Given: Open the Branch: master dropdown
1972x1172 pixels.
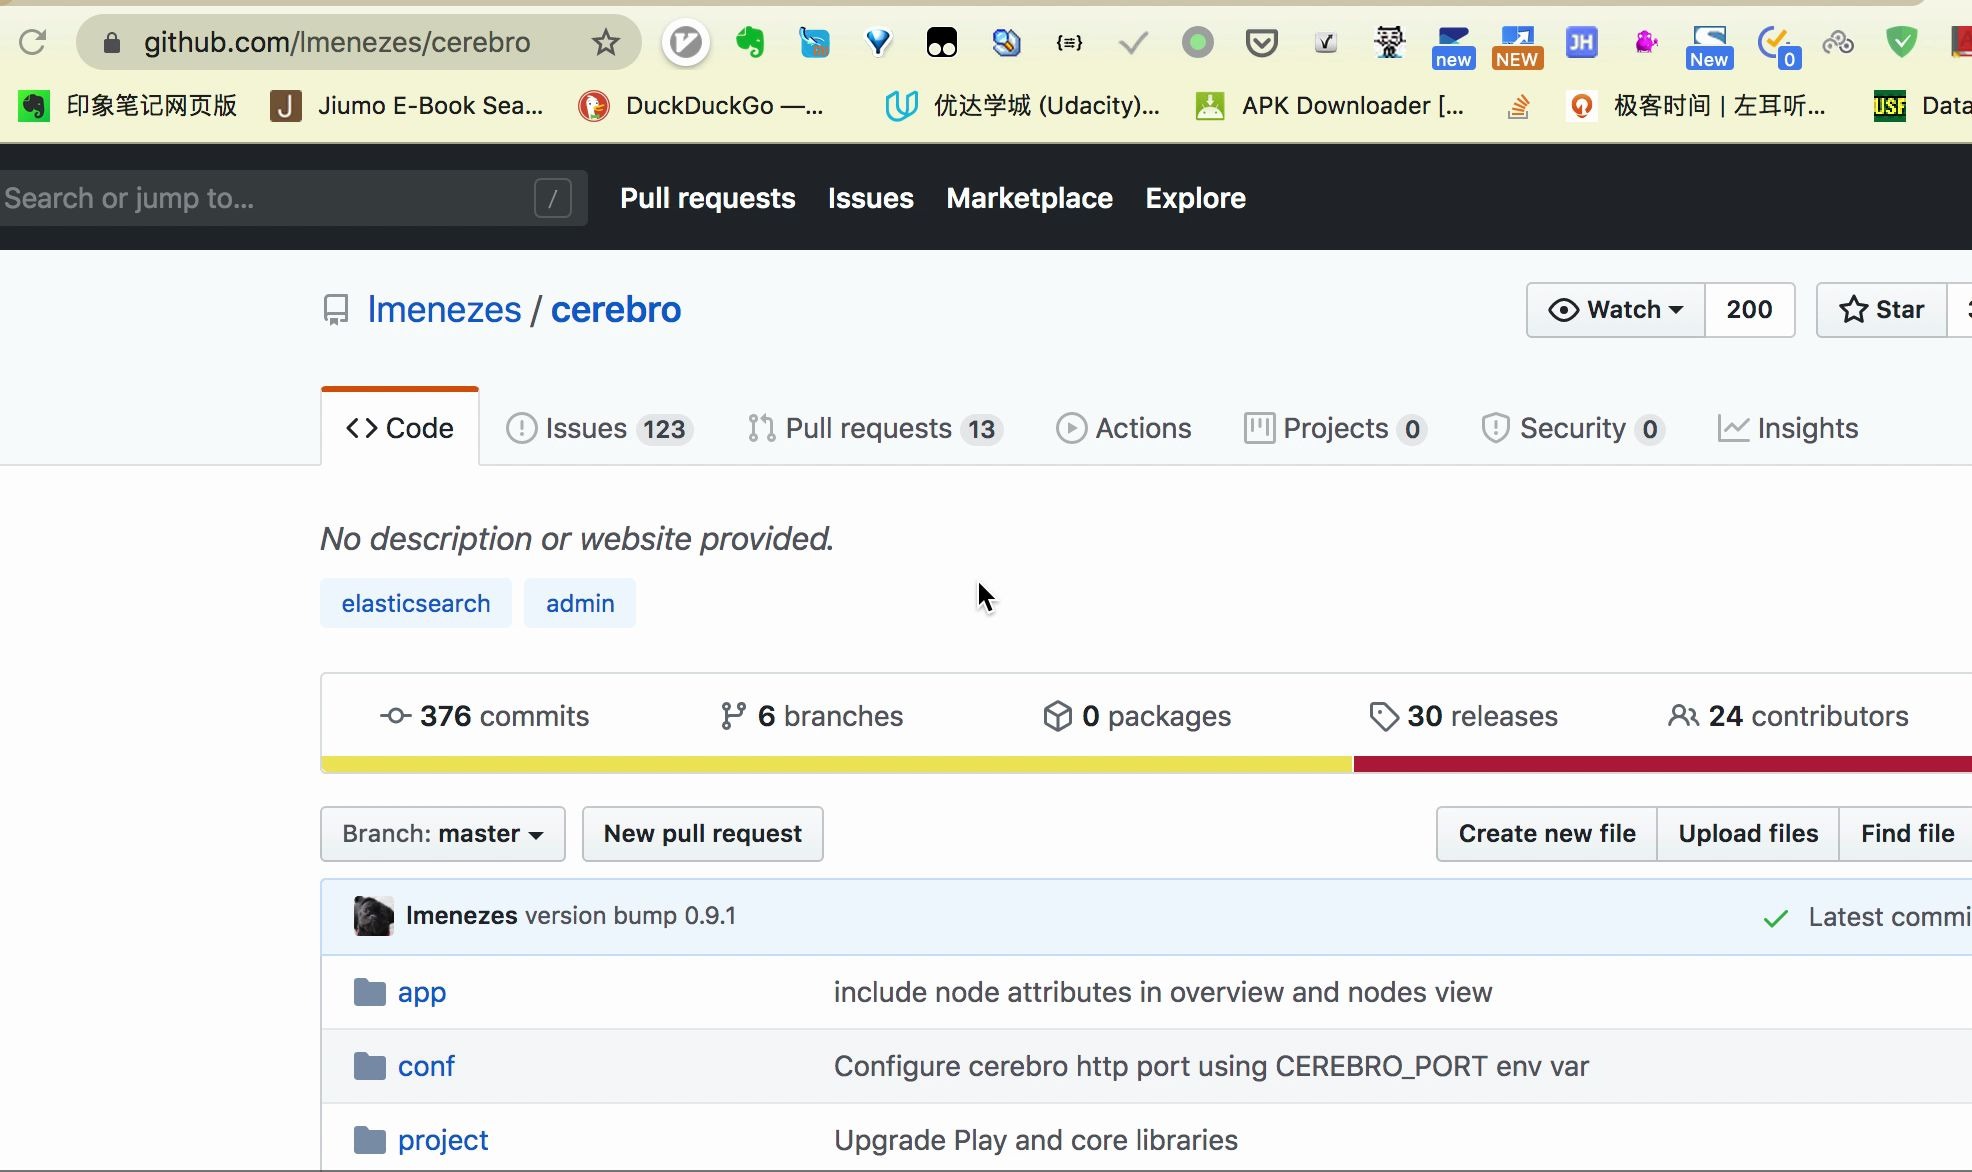Looking at the screenshot, I should point(443,834).
